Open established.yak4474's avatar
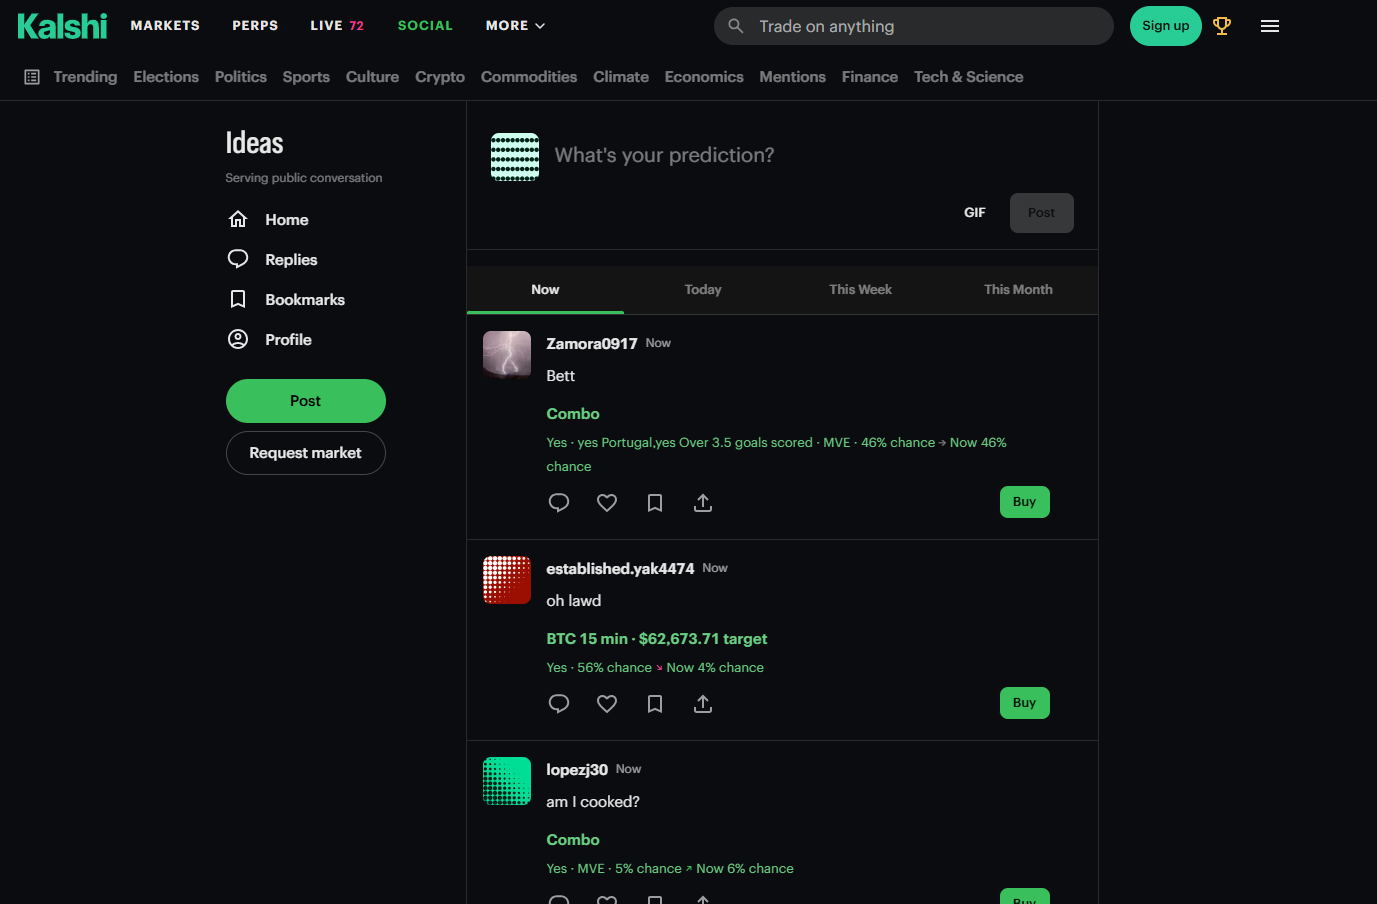 point(507,580)
